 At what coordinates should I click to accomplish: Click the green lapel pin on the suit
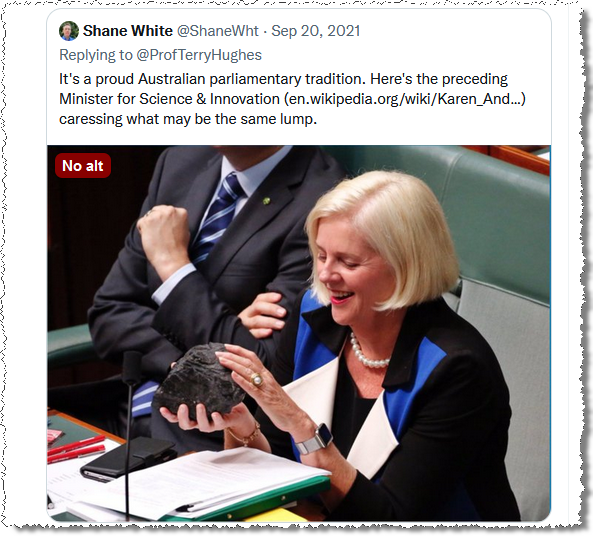pyautogui.click(x=267, y=200)
